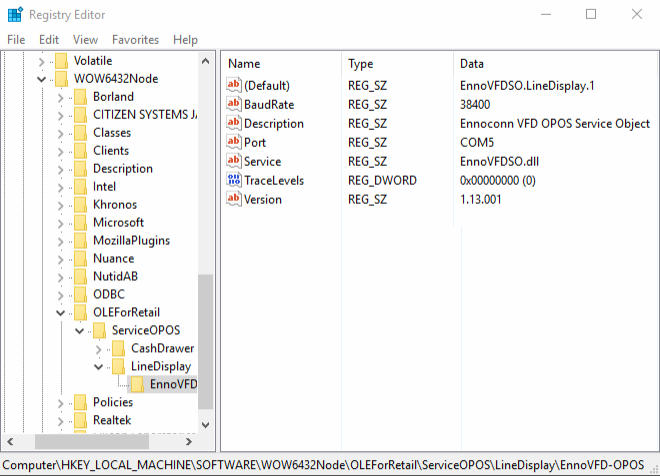Select the Port registry value icon
The image size is (660, 476).
(235, 143)
